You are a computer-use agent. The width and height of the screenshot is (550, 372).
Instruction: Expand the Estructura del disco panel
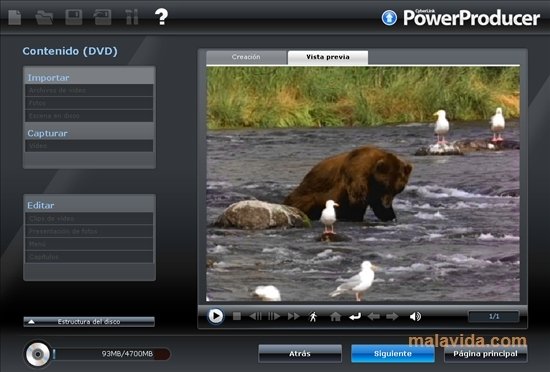tap(89, 322)
